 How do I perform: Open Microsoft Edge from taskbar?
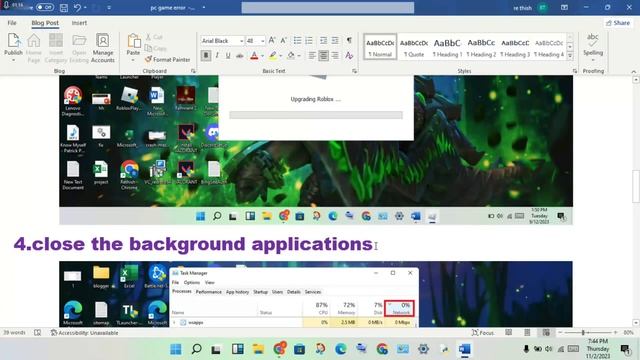coord(340,349)
